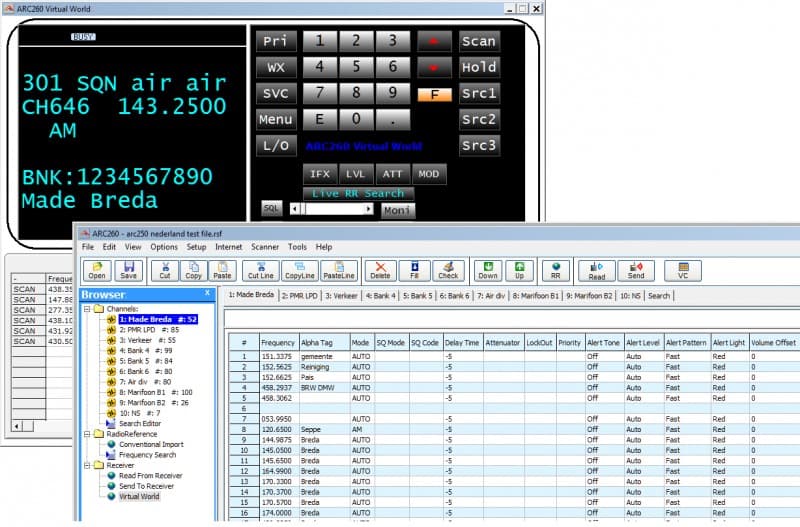Click squelch slider left arrow

pos(294,209)
